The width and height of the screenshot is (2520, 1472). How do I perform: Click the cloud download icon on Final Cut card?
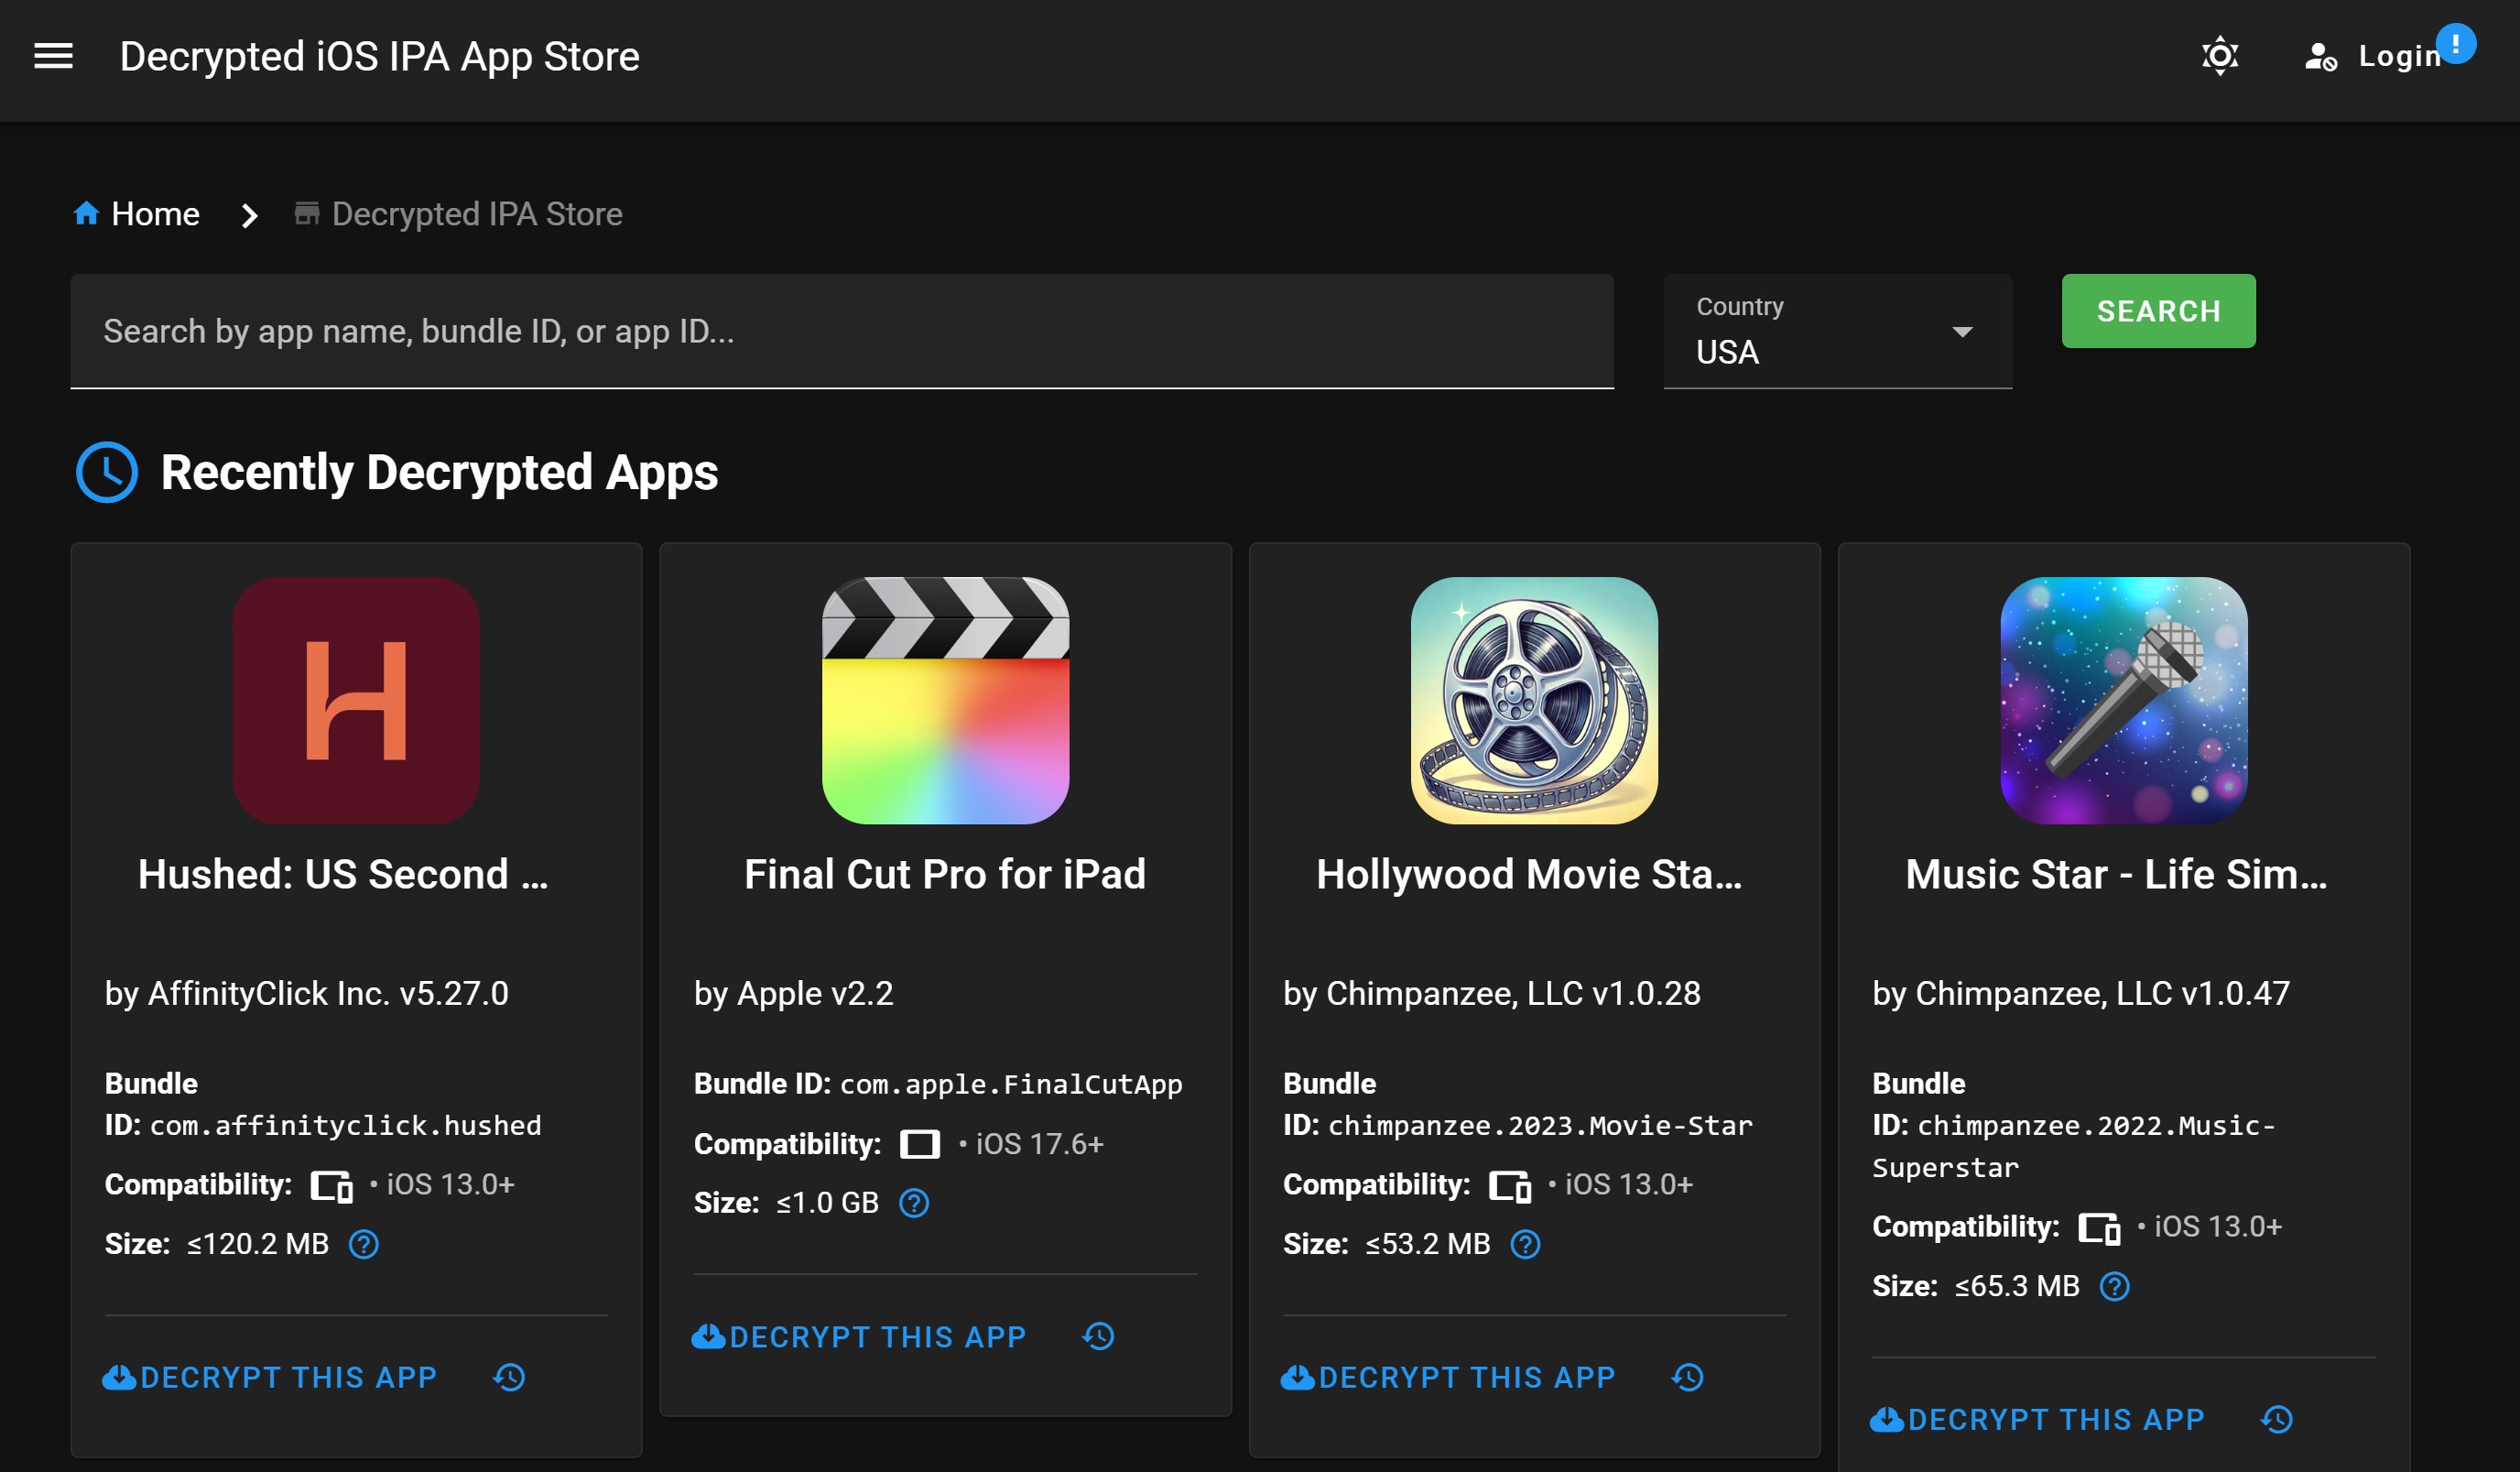708,1337
